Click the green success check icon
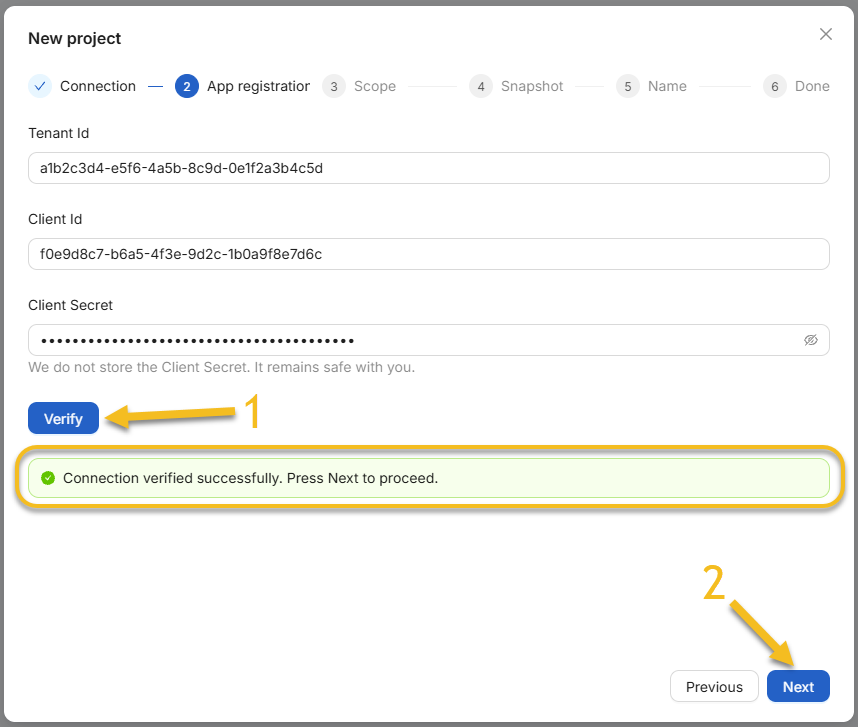 pos(48,478)
